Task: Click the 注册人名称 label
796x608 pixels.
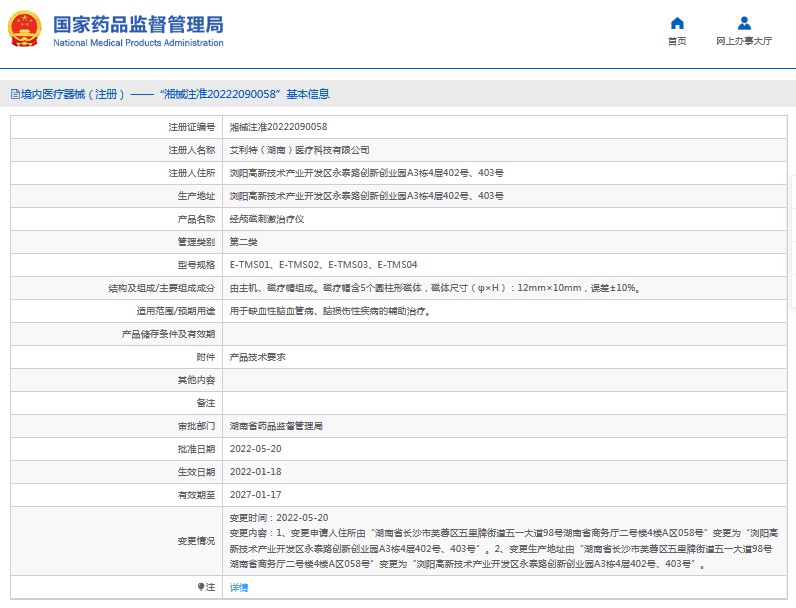Action: click(192, 150)
